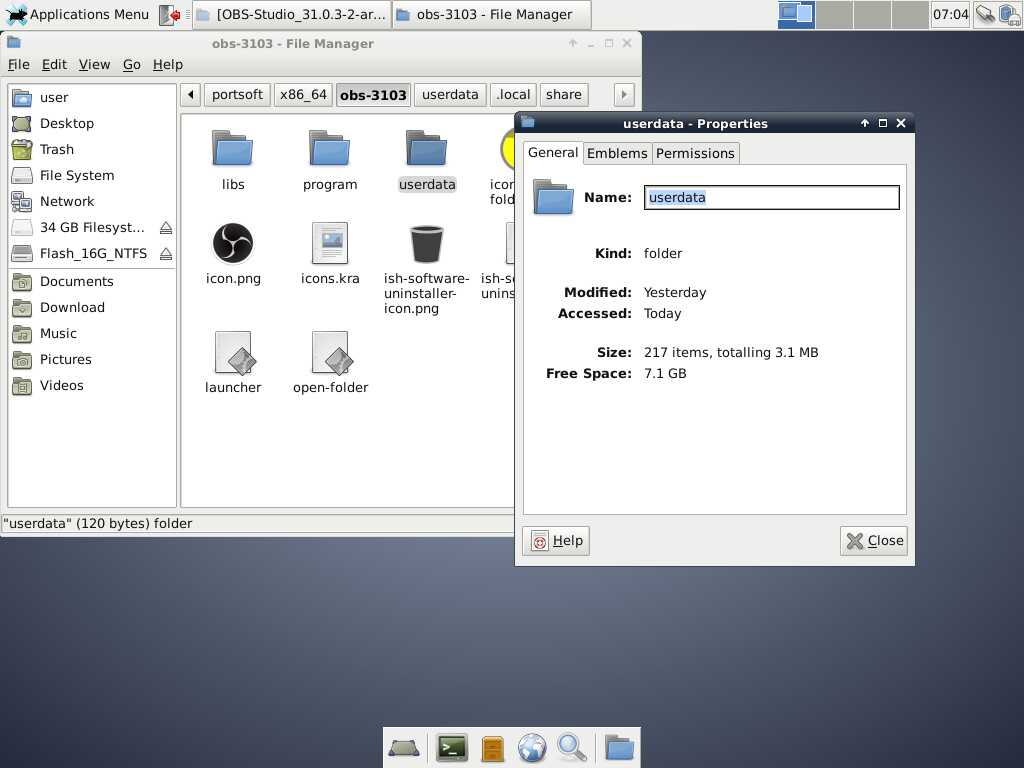1024x768 pixels.
Task: Select the first workspace in pager
Action: tap(796, 14)
